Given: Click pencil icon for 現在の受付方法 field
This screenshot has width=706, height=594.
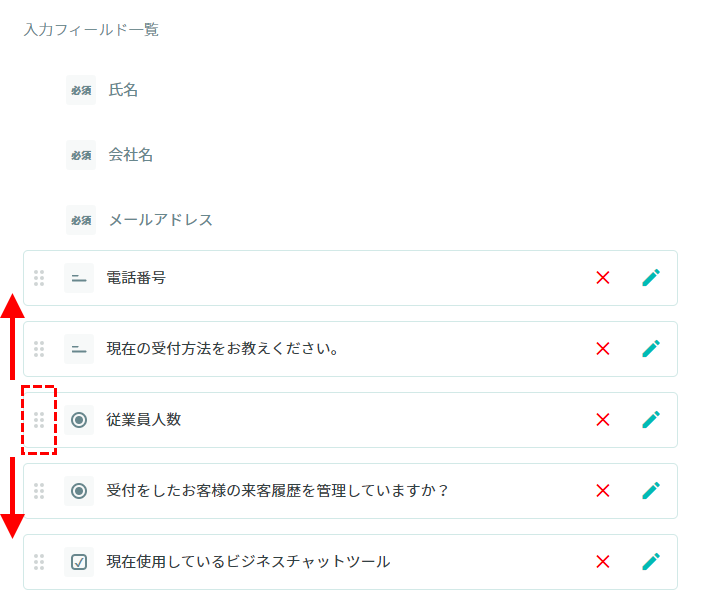Looking at the screenshot, I should pyautogui.click(x=651, y=349).
